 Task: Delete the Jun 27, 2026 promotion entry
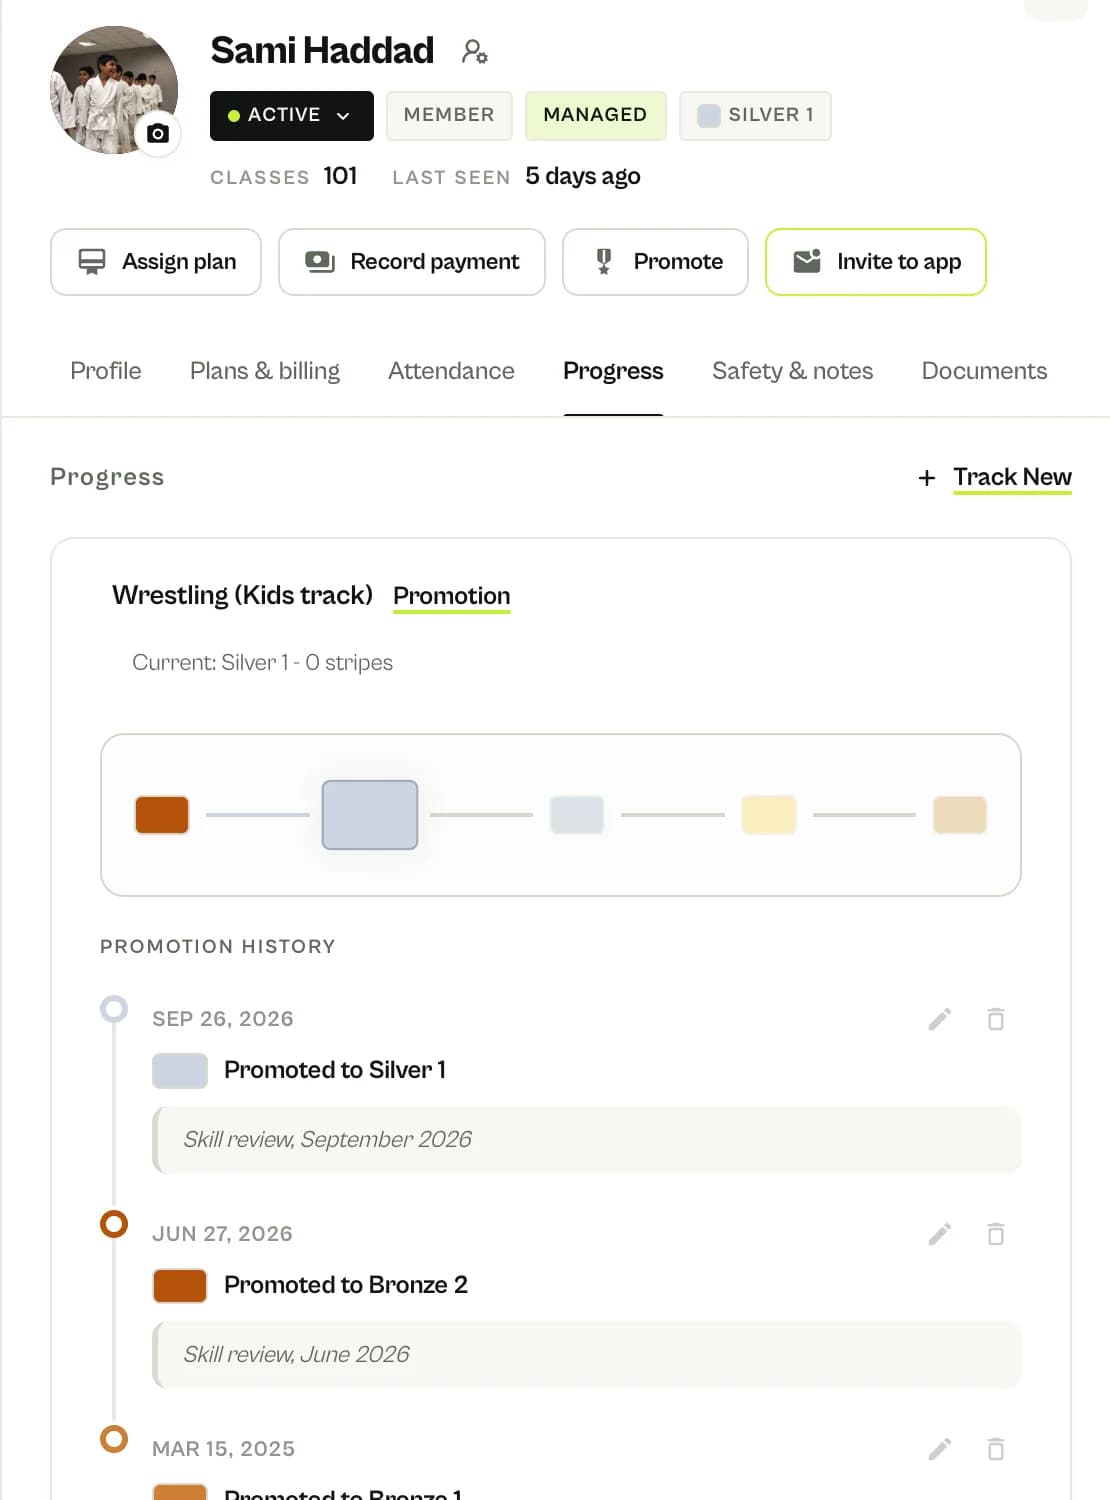pyautogui.click(x=996, y=1234)
